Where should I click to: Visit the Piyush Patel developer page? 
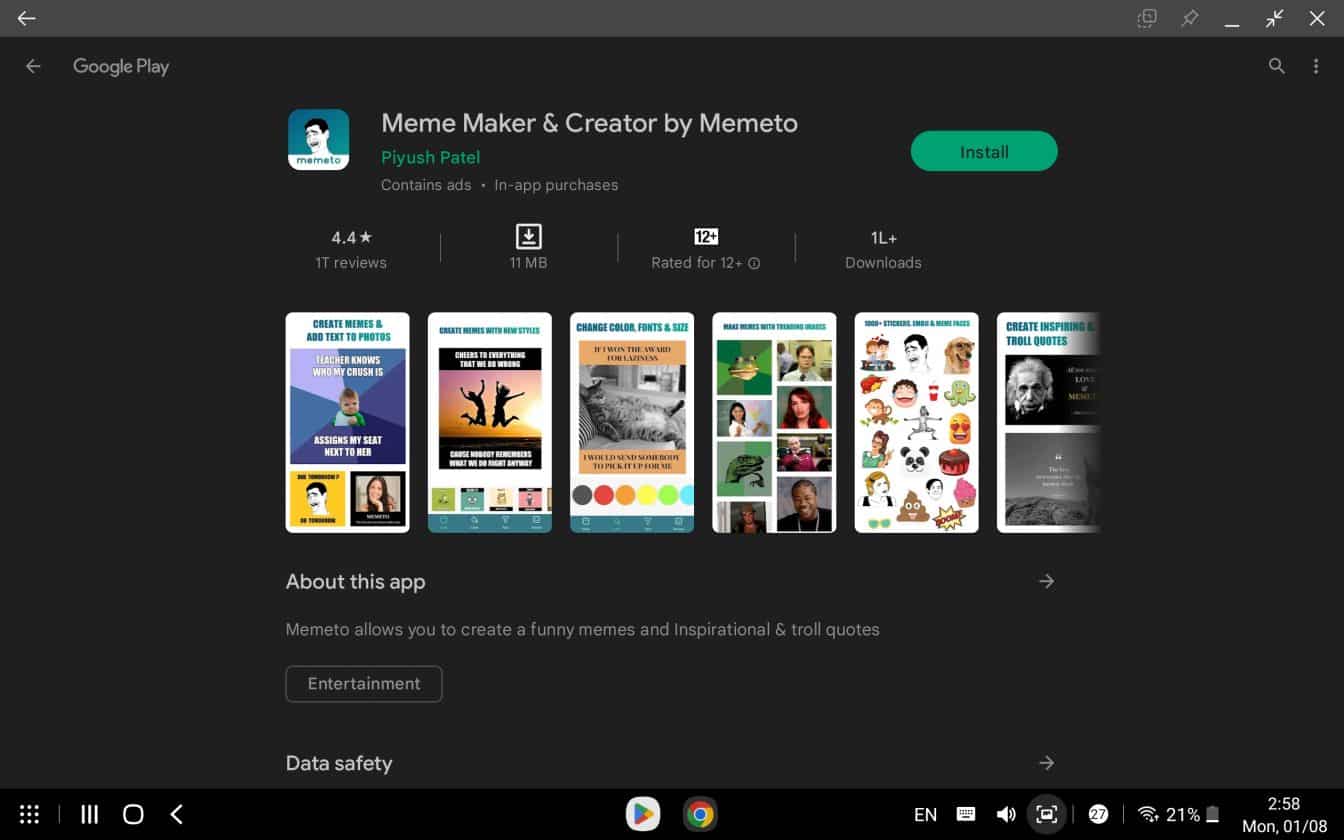430,157
